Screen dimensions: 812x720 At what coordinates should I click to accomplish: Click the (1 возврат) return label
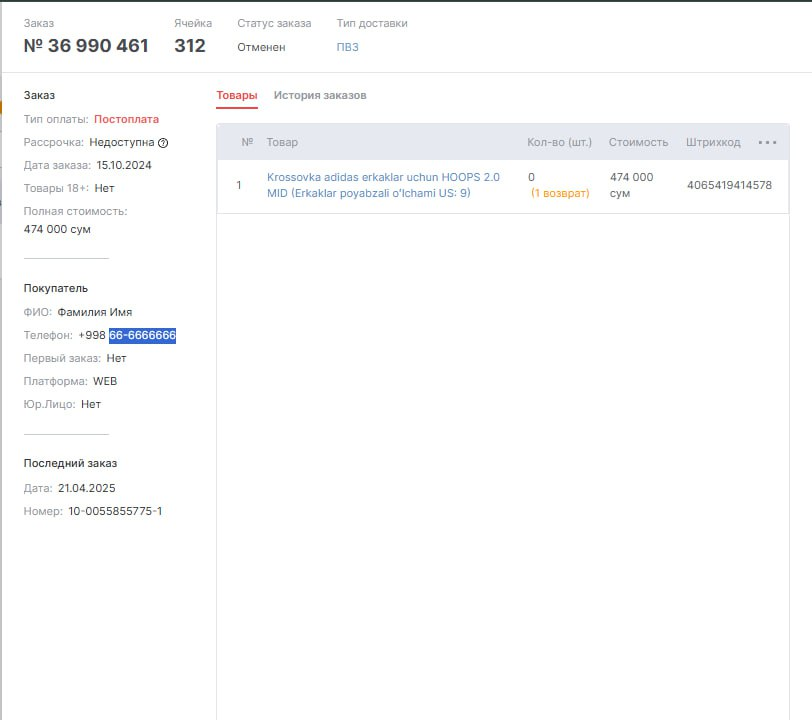pos(560,193)
